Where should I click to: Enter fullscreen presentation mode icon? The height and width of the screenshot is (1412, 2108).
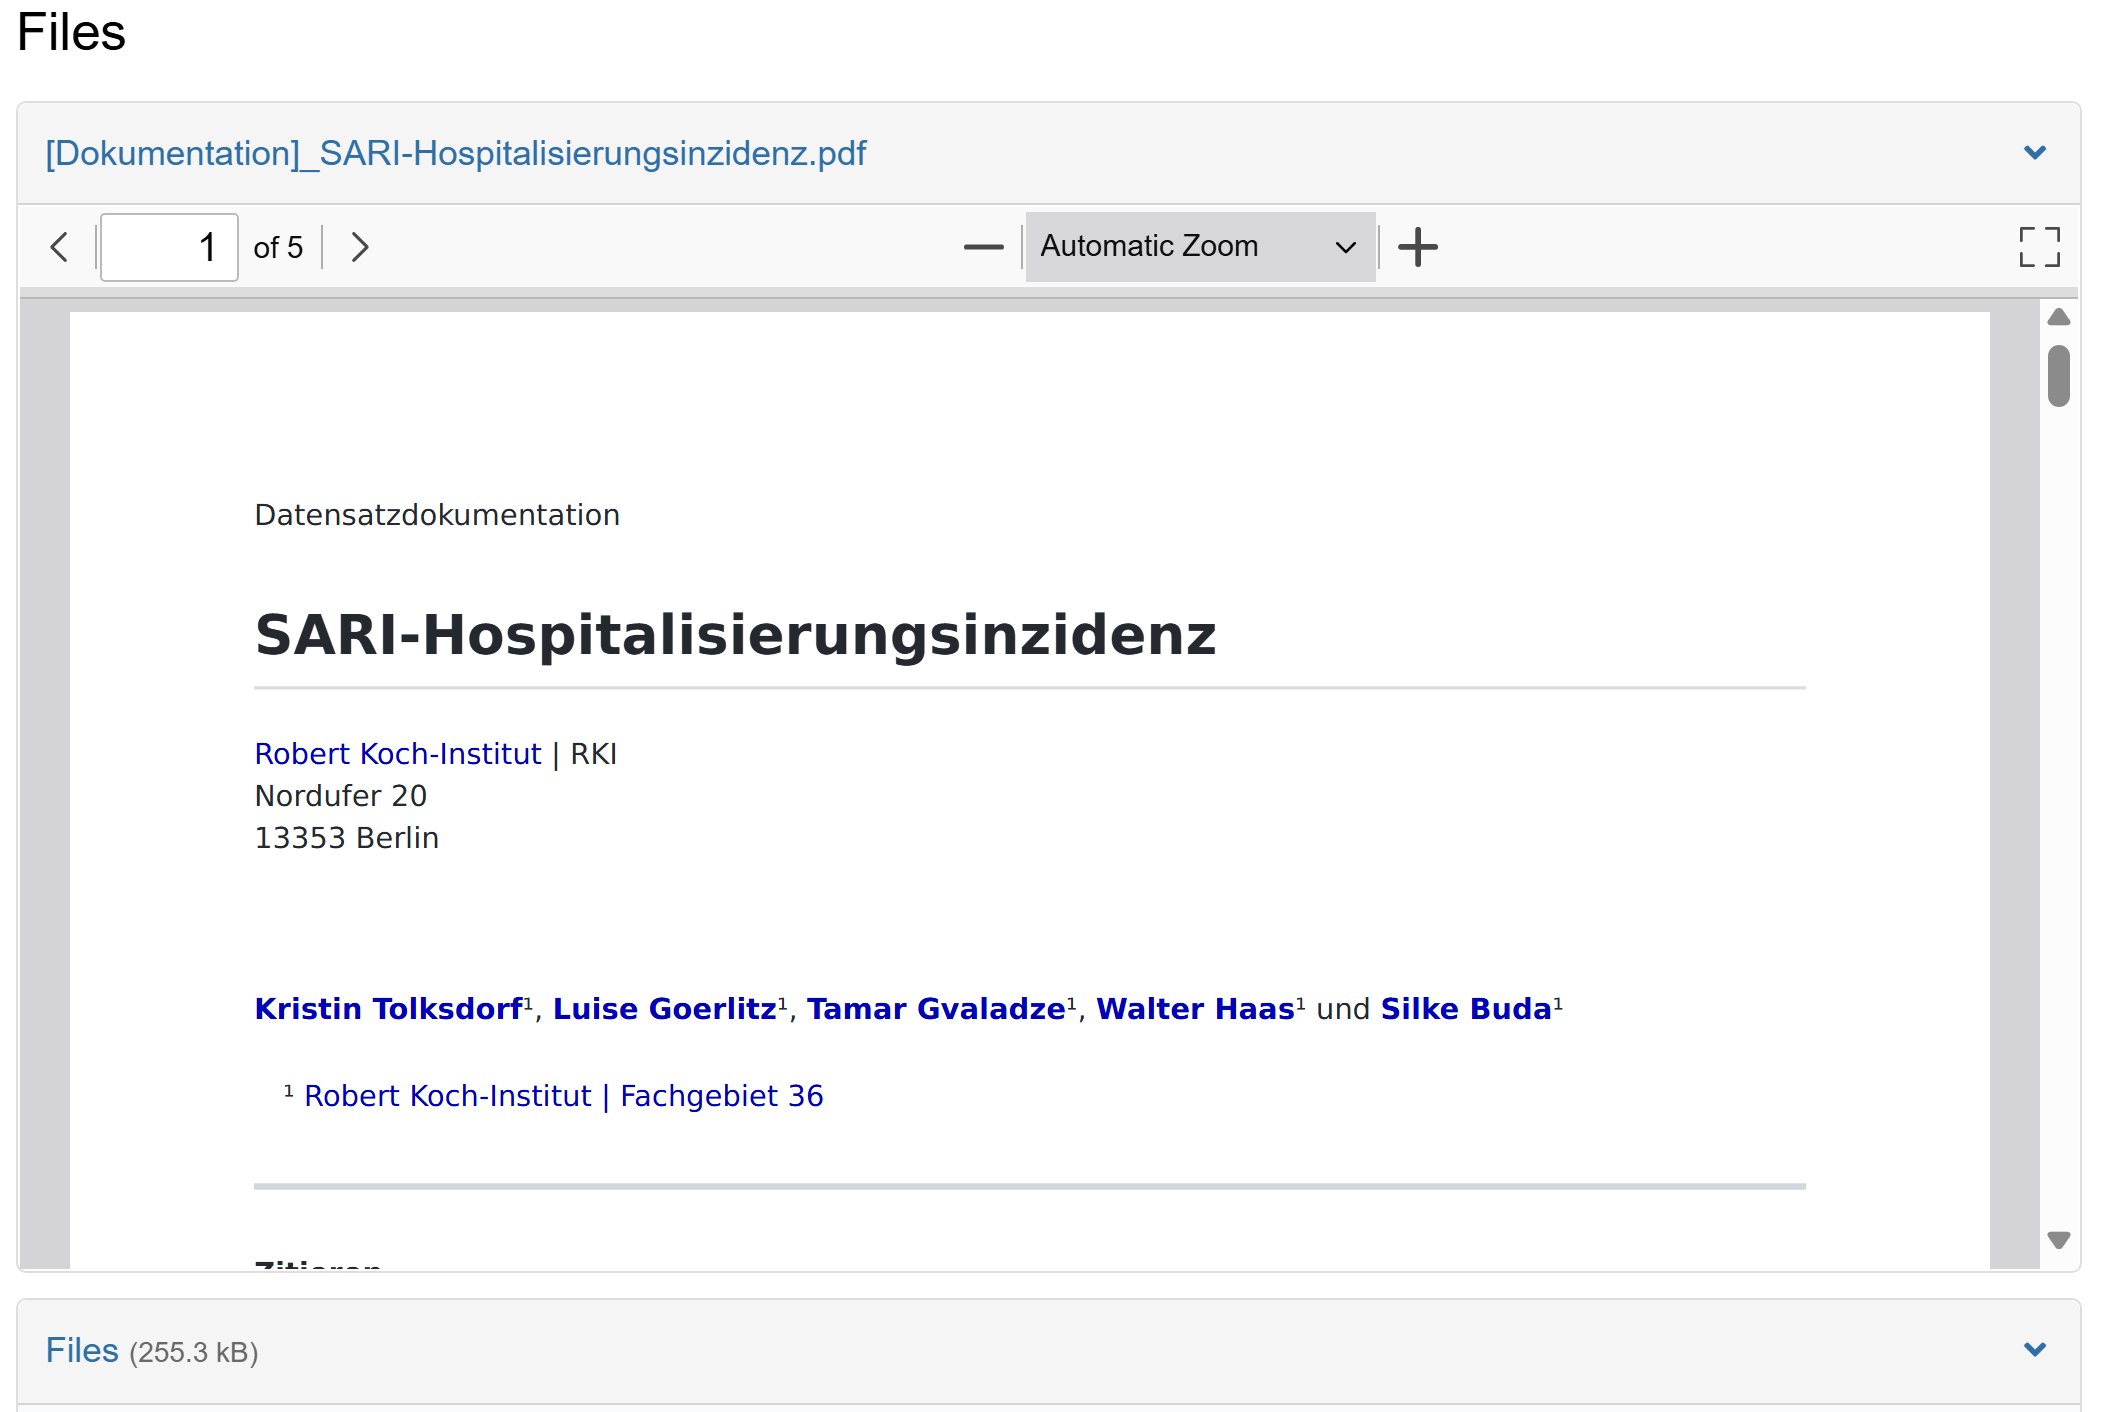[x=2039, y=247]
